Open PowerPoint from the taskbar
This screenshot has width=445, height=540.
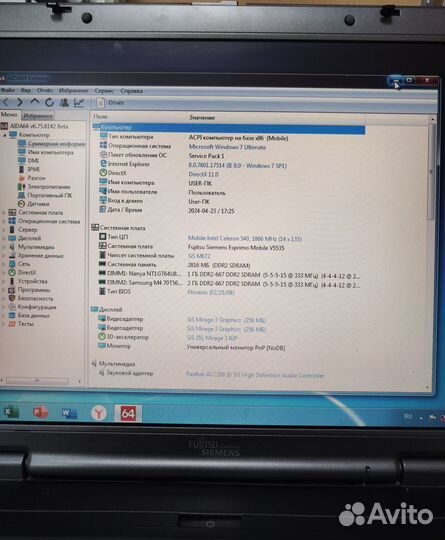click(41, 412)
